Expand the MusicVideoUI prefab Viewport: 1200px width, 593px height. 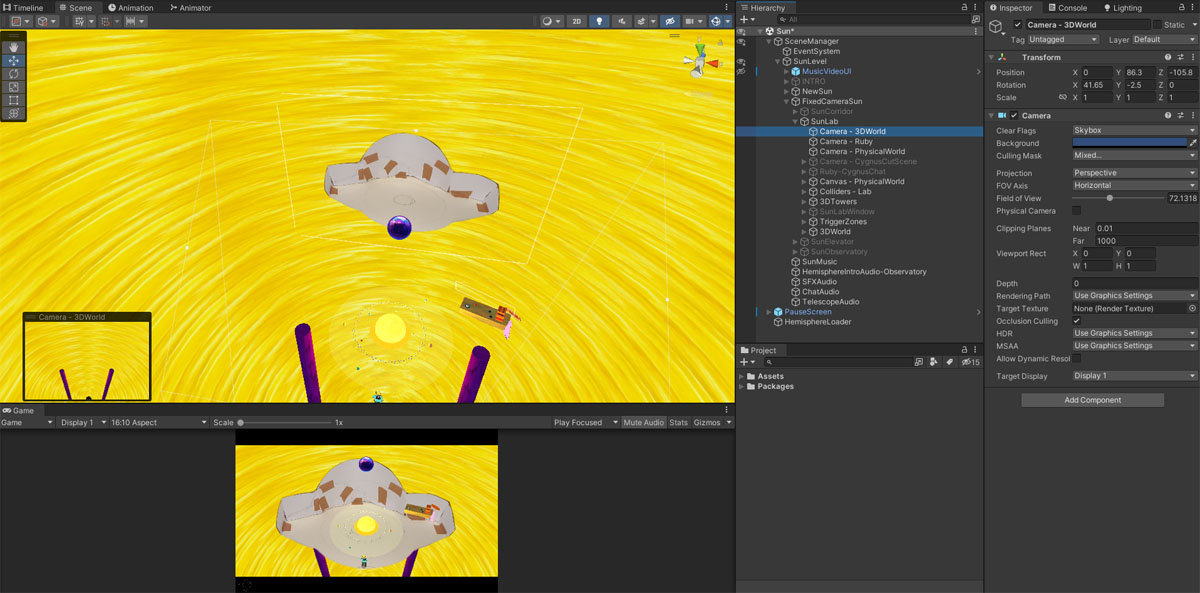(x=788, y=71)
